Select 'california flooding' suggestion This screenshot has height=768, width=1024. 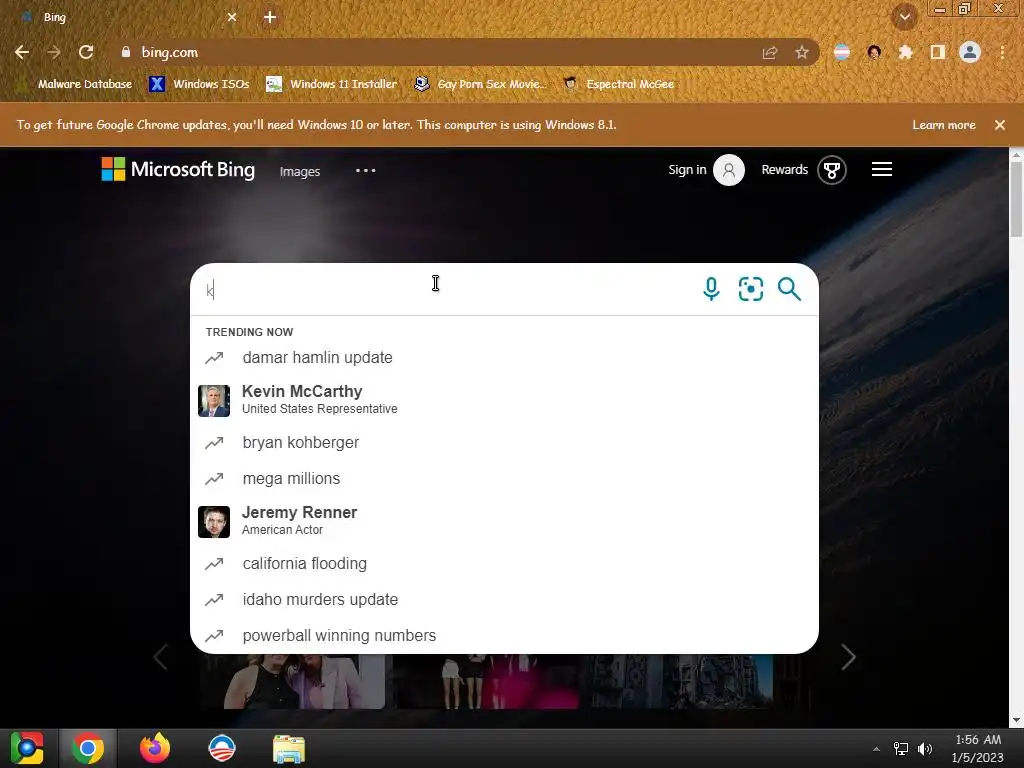[x=504, y=564]
